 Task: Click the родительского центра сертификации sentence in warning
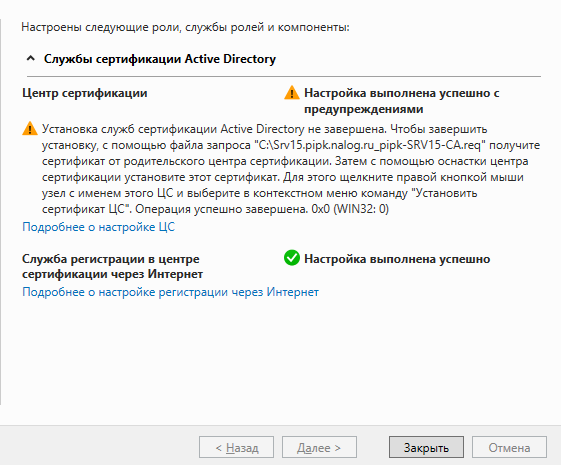point(226,161)
